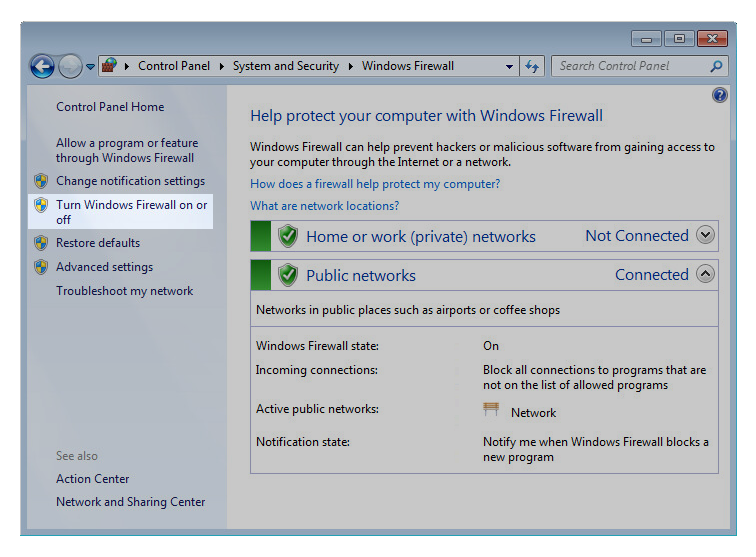The height and width of the screenshot is (557, 756).
Task: Open Allow a program or feature link
Action: [127, 150]
